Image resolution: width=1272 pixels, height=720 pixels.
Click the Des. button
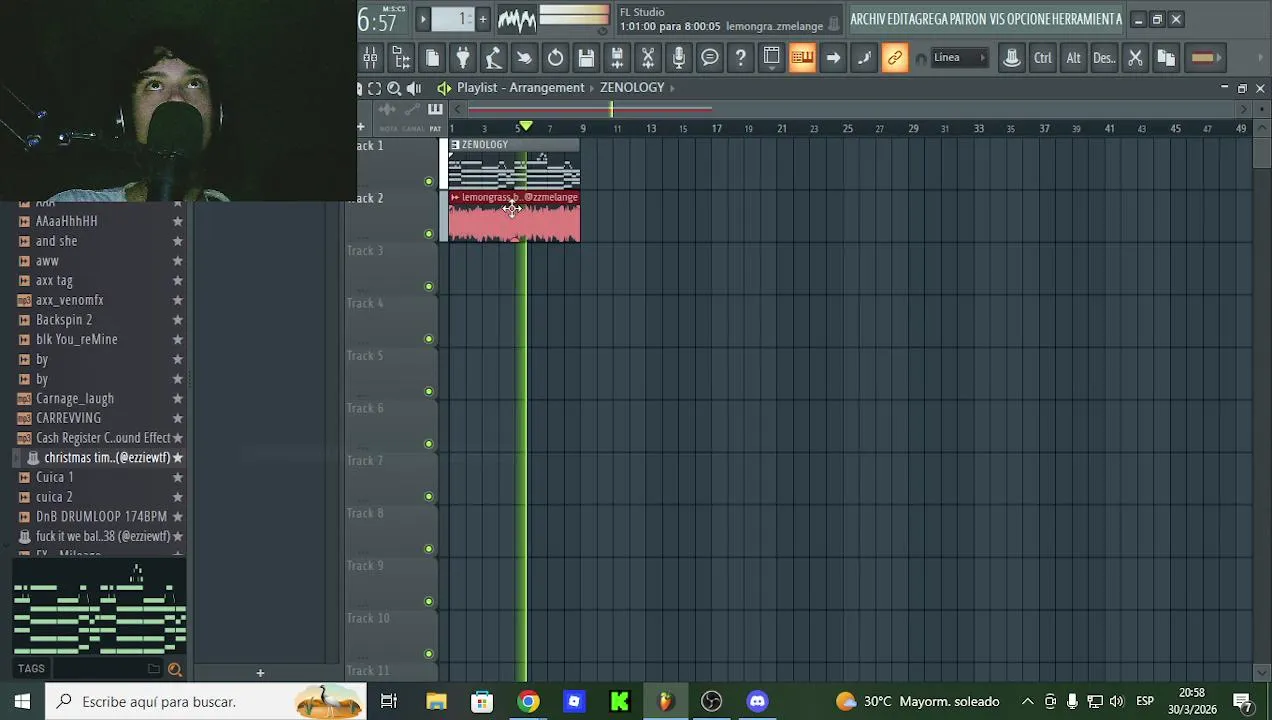[1104, 58]
